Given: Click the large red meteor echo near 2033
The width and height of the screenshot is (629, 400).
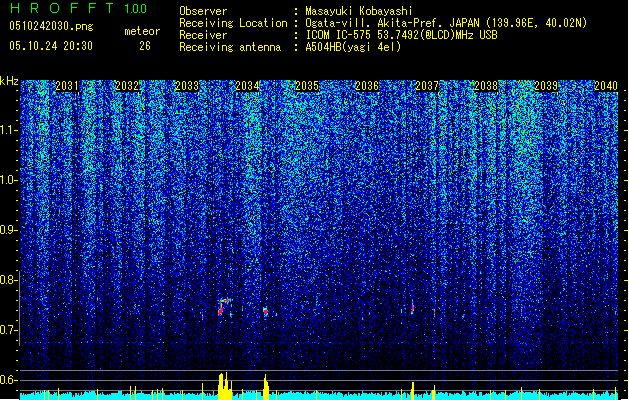Looking at the screenshot, I should 224,307.
